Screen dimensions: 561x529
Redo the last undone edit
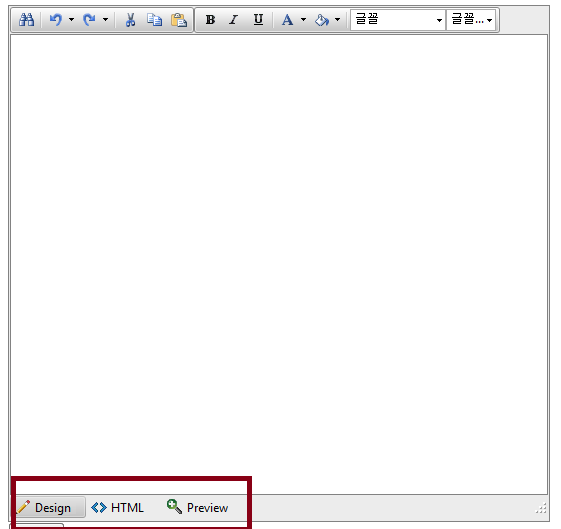click(x=89, y=20)
